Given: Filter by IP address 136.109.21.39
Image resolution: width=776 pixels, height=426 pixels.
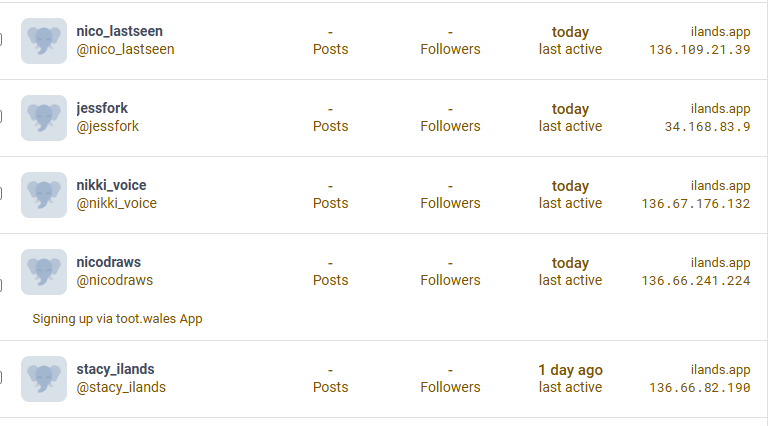Looking at the screenshot, I should coord(700,49).
